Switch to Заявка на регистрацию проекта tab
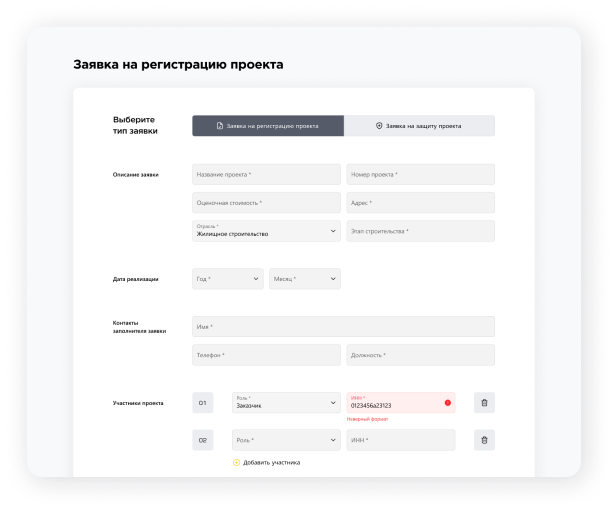This screenshot has height=511, width=615. pos(268,126)
